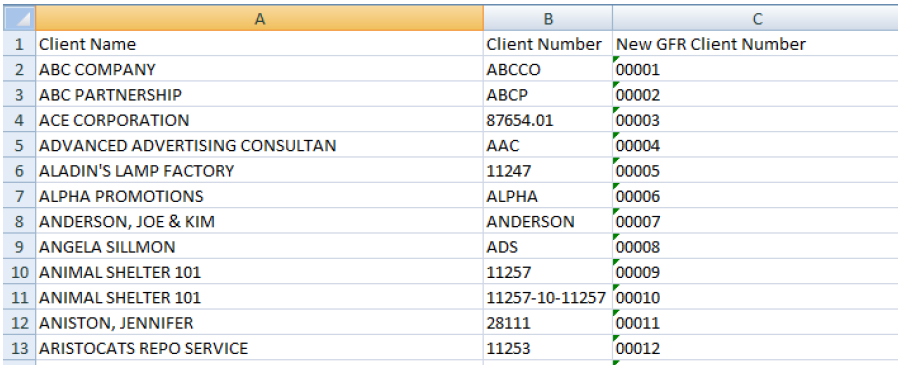This screenshot has width=903, height=365.
Task: Select client number 'ABCP'
Action: tap(548, 94)
